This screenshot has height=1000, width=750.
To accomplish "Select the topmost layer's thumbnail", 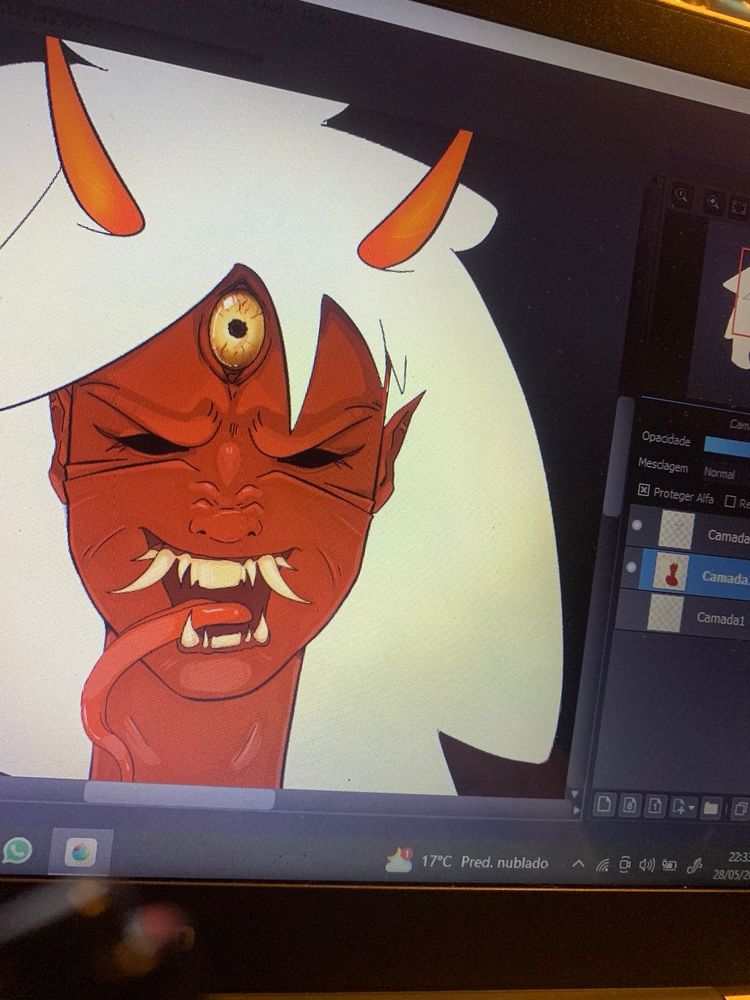I will (x=676, y=530).
